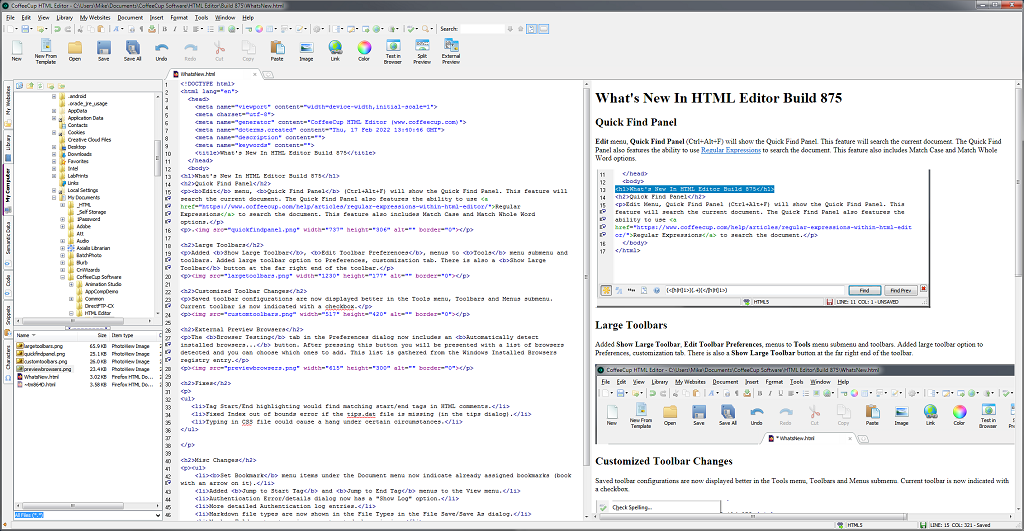This screenshot has height=531, width=1024.
Task: Open the All Files type filter dropdown
Action: pos(157,515)
